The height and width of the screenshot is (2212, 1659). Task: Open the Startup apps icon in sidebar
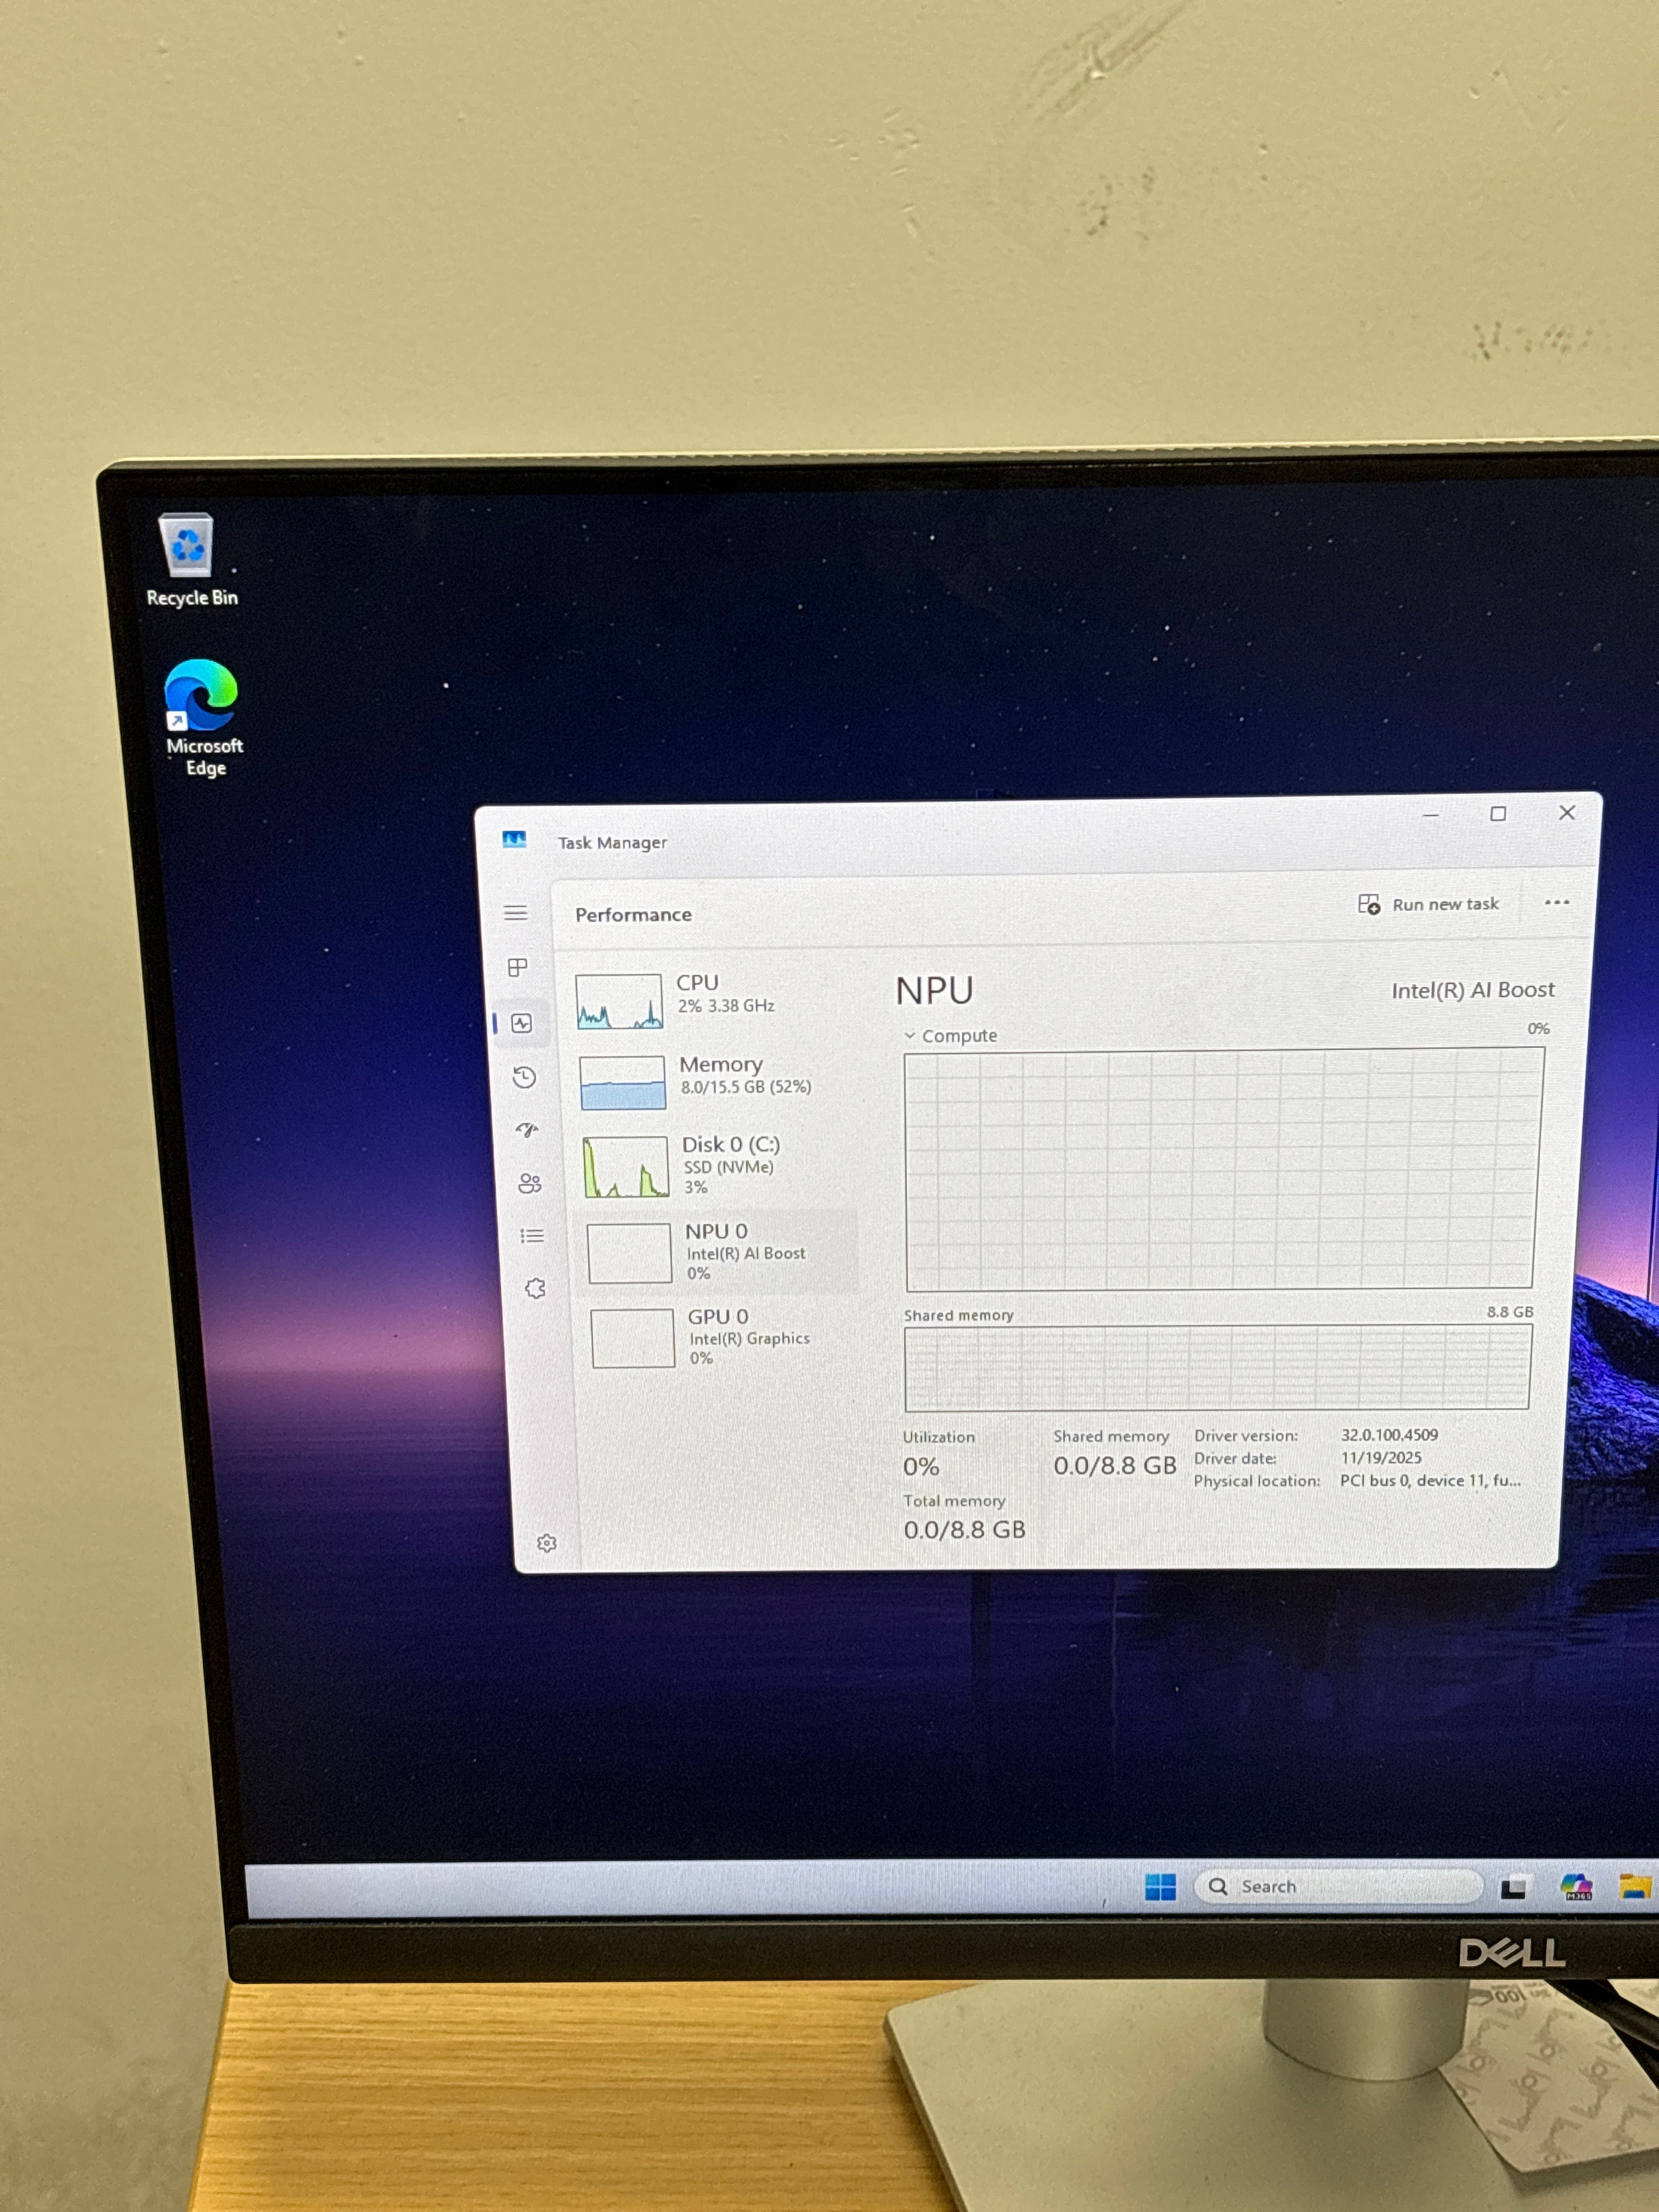pyautogui.click(x=527, y=1130)
